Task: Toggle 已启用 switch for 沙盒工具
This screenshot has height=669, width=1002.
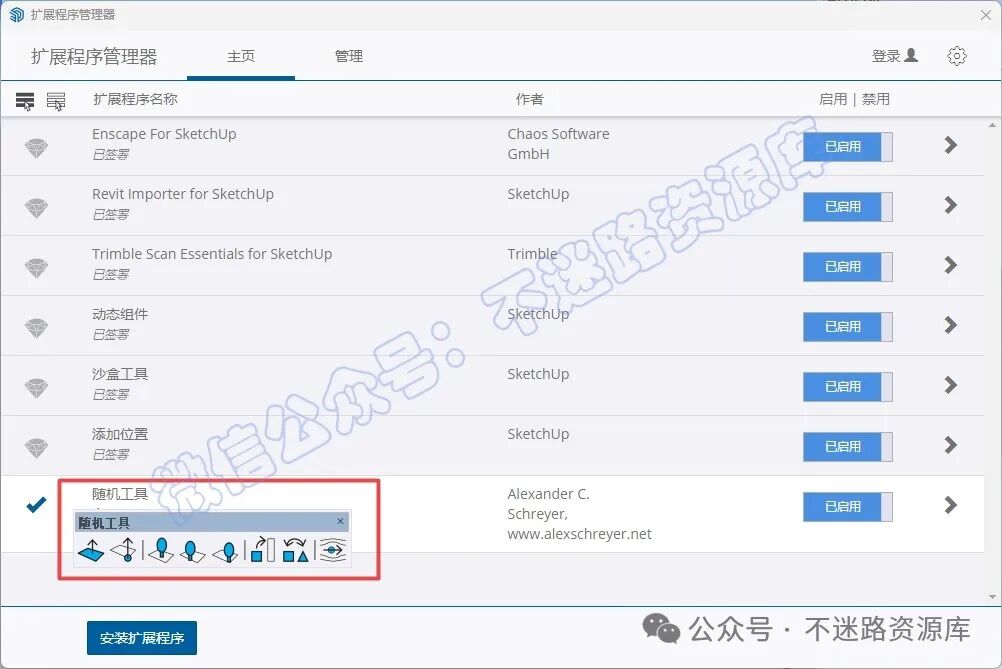Action: point(847,387)
